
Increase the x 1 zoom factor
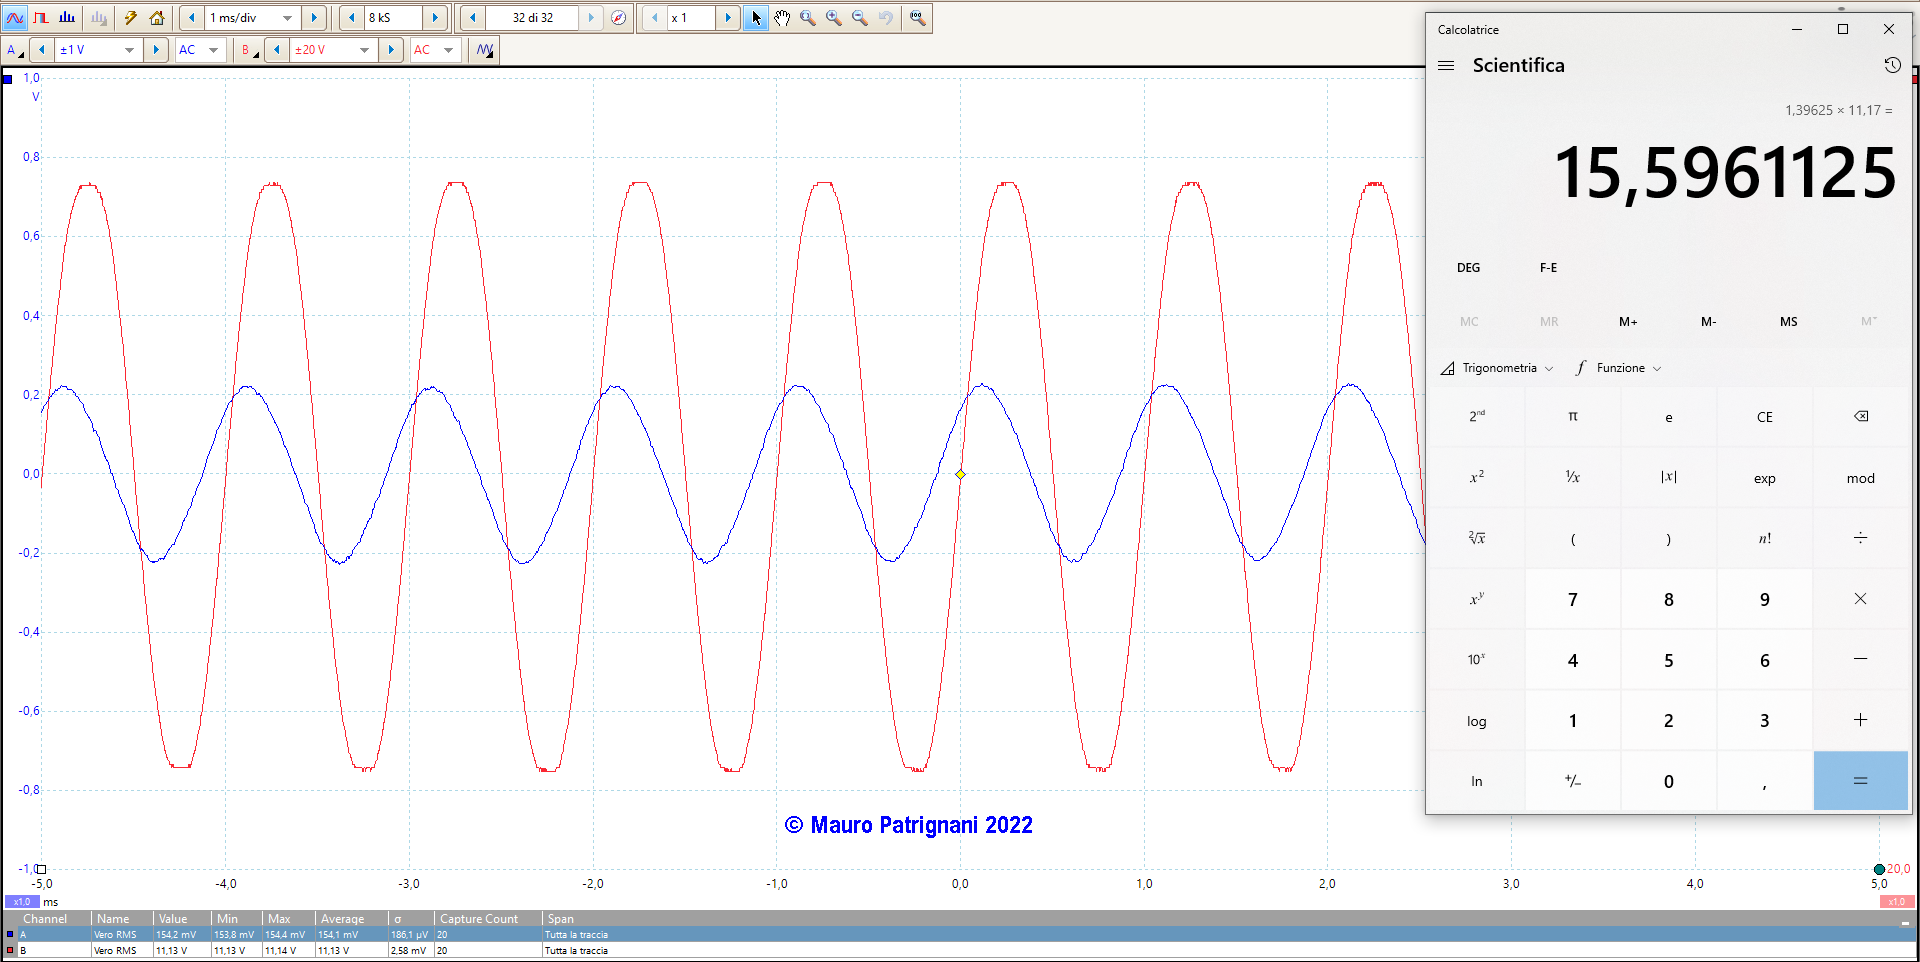[728, 18]
